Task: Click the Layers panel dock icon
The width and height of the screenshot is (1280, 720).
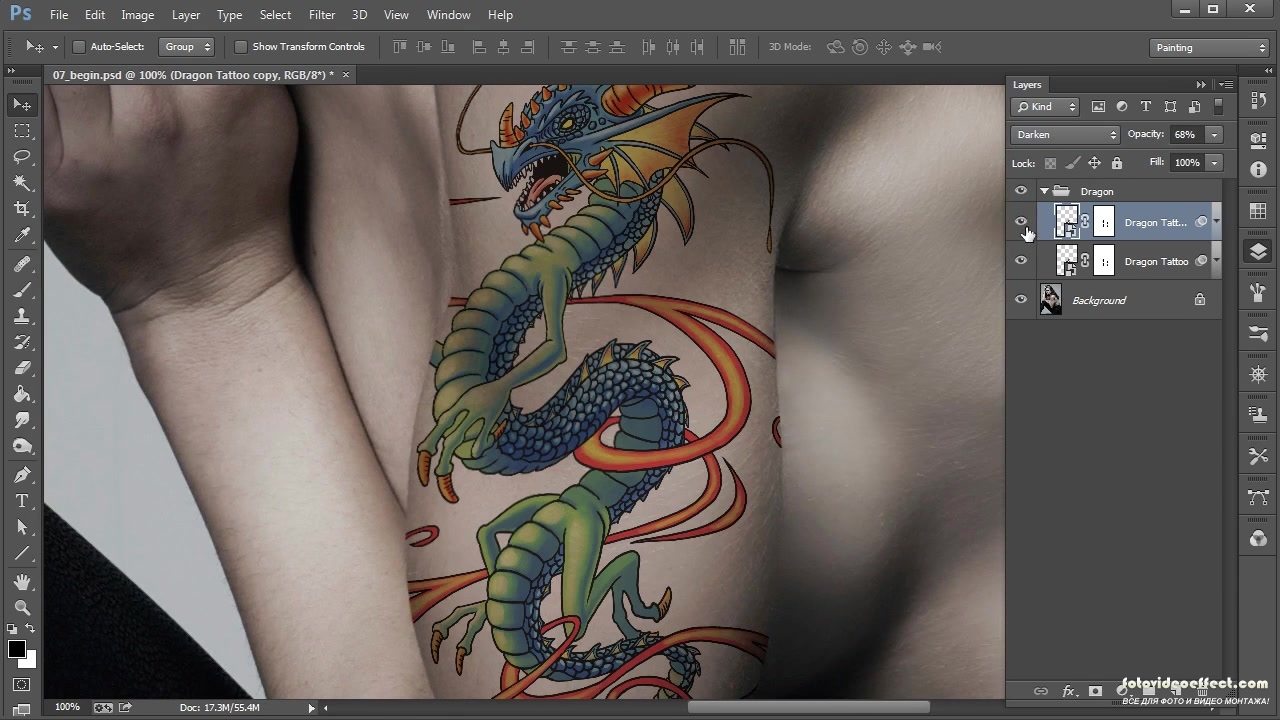Action: click(x=1258, y=252)
